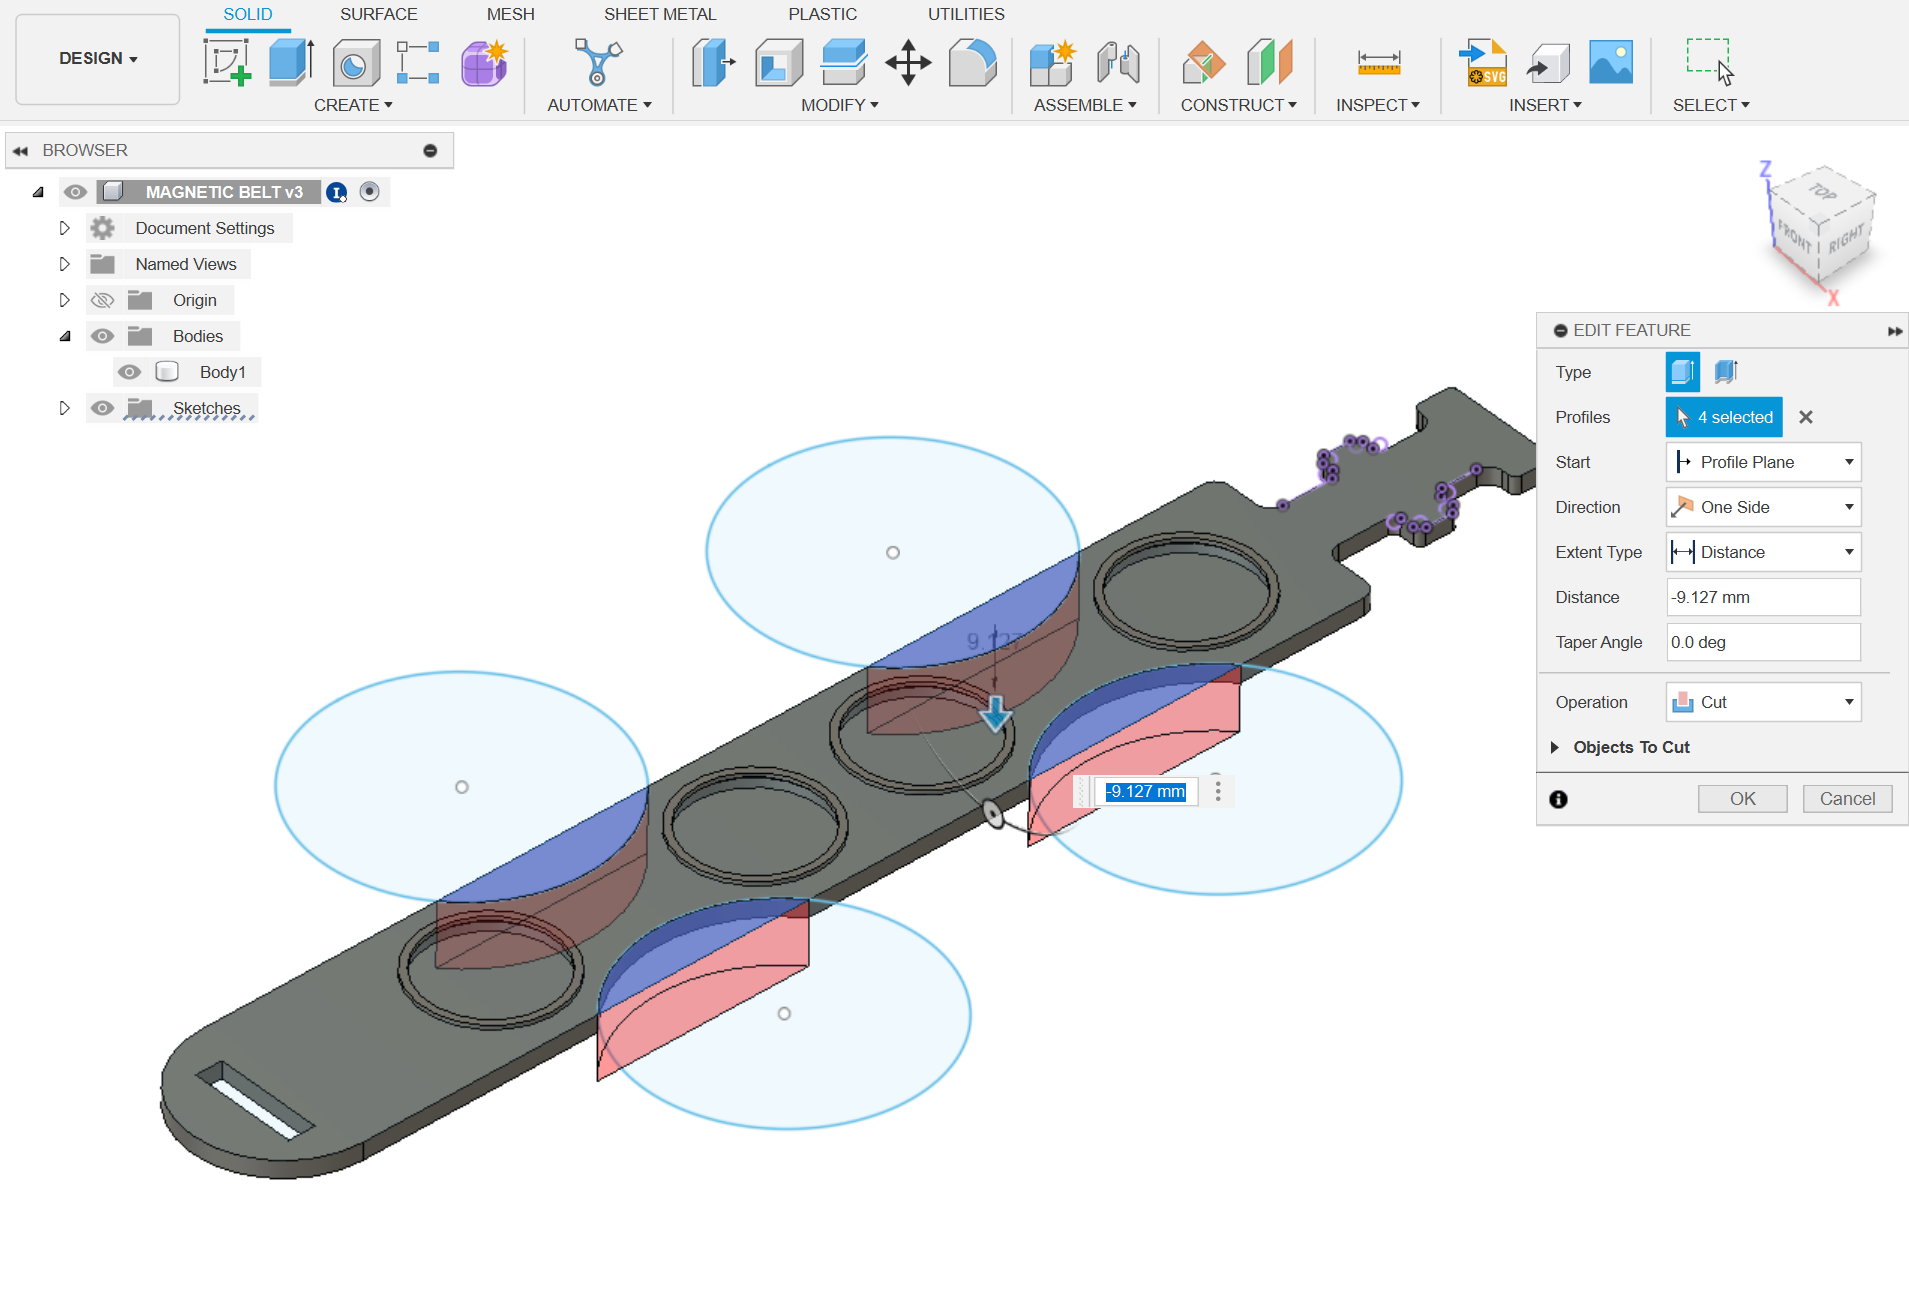Select the Insert Canvas image icon
The image size is (1909, 1315).
[x=1611, y=62]
